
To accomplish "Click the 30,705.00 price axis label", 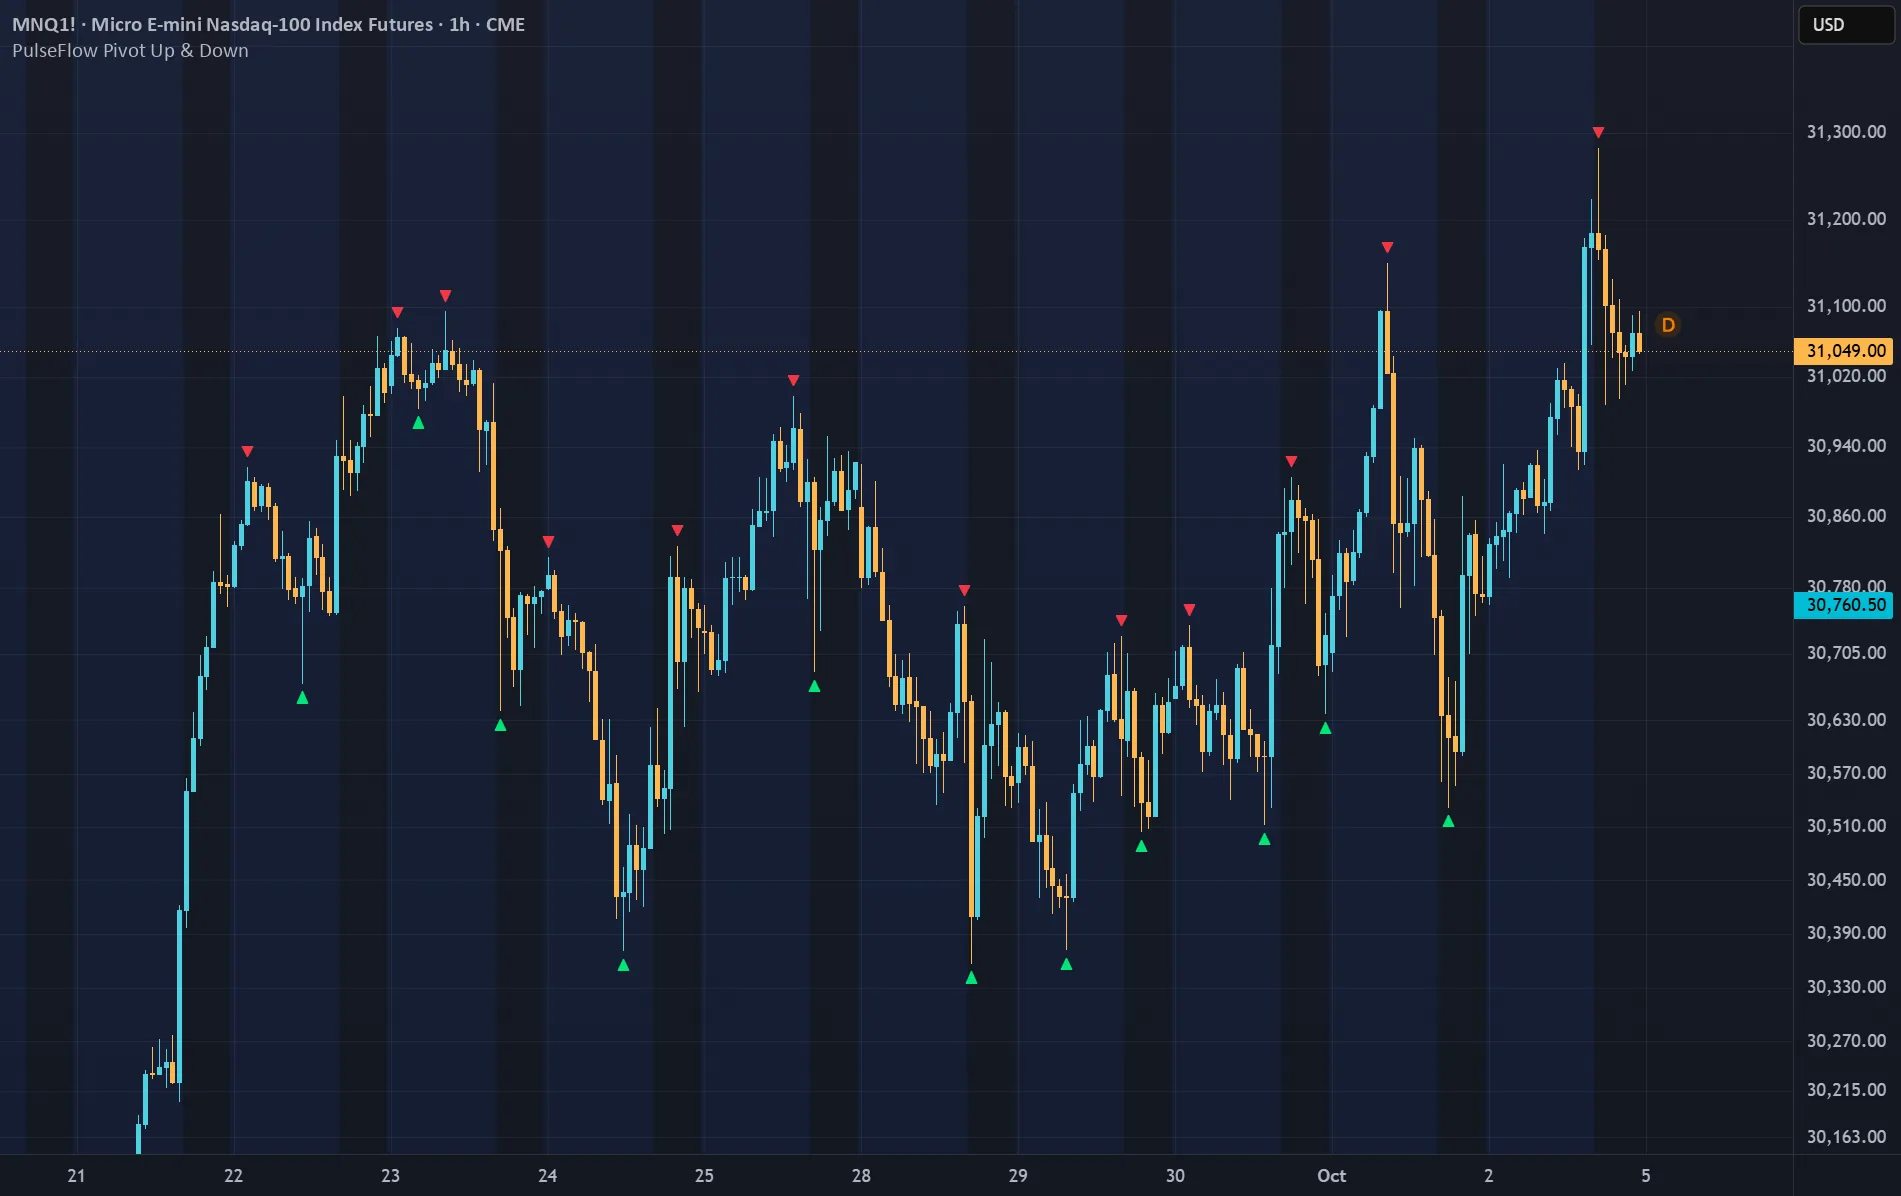I will tap(1846, 653).
